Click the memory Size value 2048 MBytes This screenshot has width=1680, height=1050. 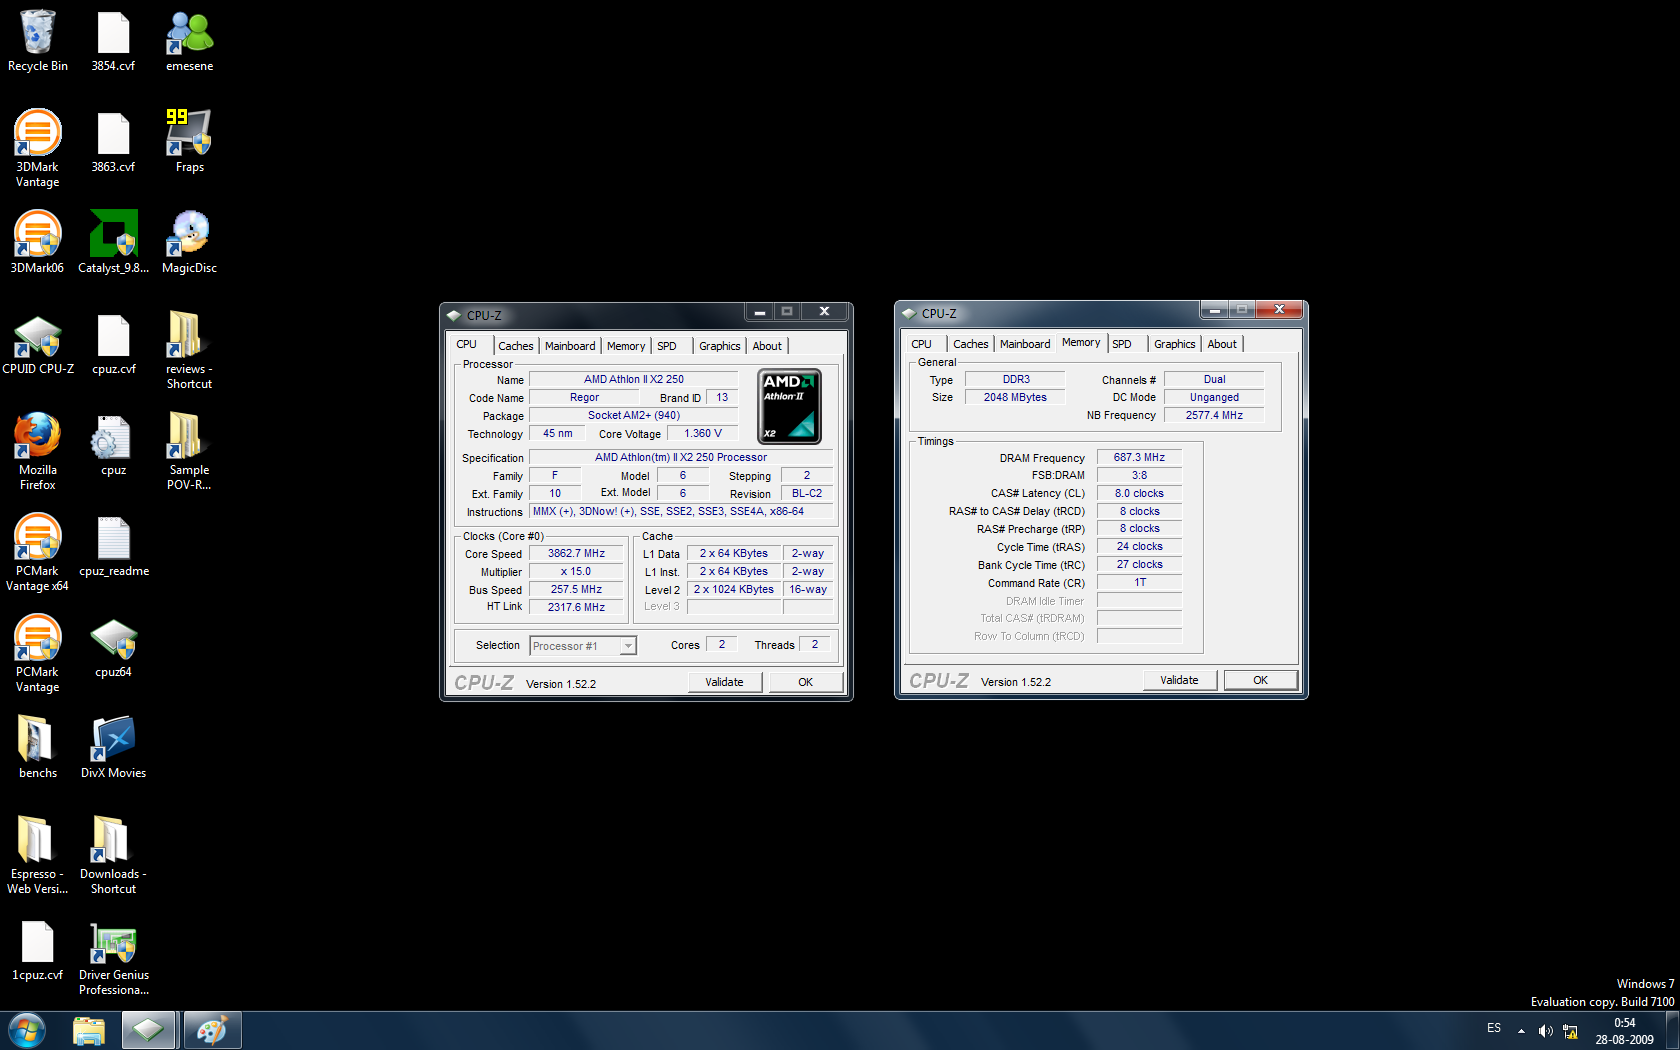point(1016,397)
